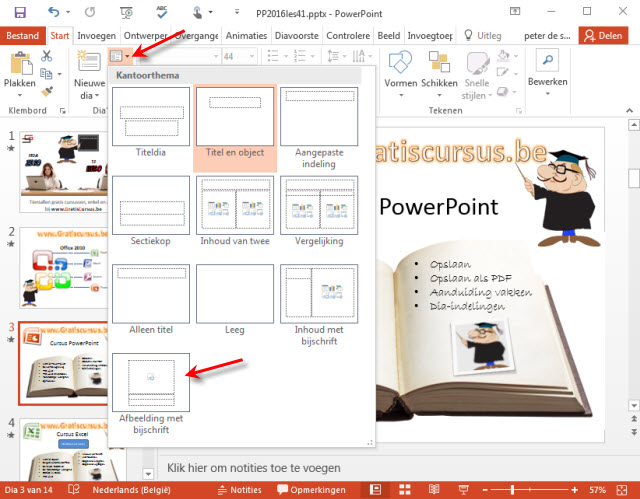This screenshot has height=499, width=640.
Task: Open the touch mode dropdown arrow
Action: coord(211,12)
